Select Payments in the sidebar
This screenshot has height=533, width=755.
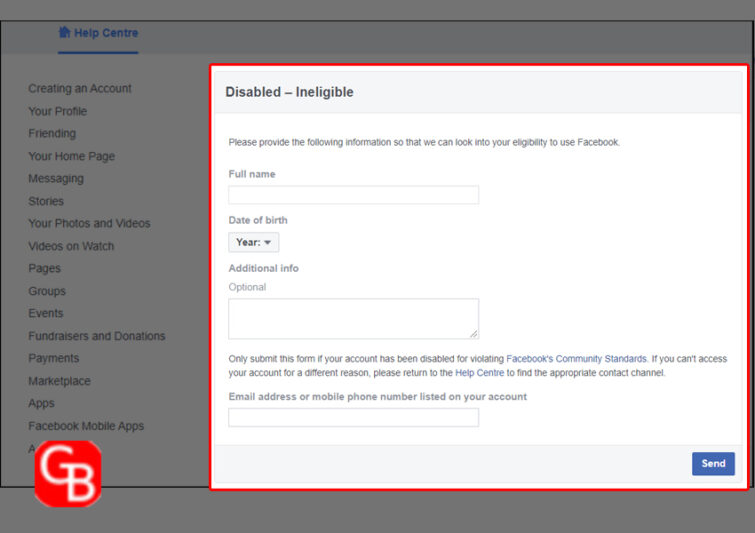pos(53,358)
